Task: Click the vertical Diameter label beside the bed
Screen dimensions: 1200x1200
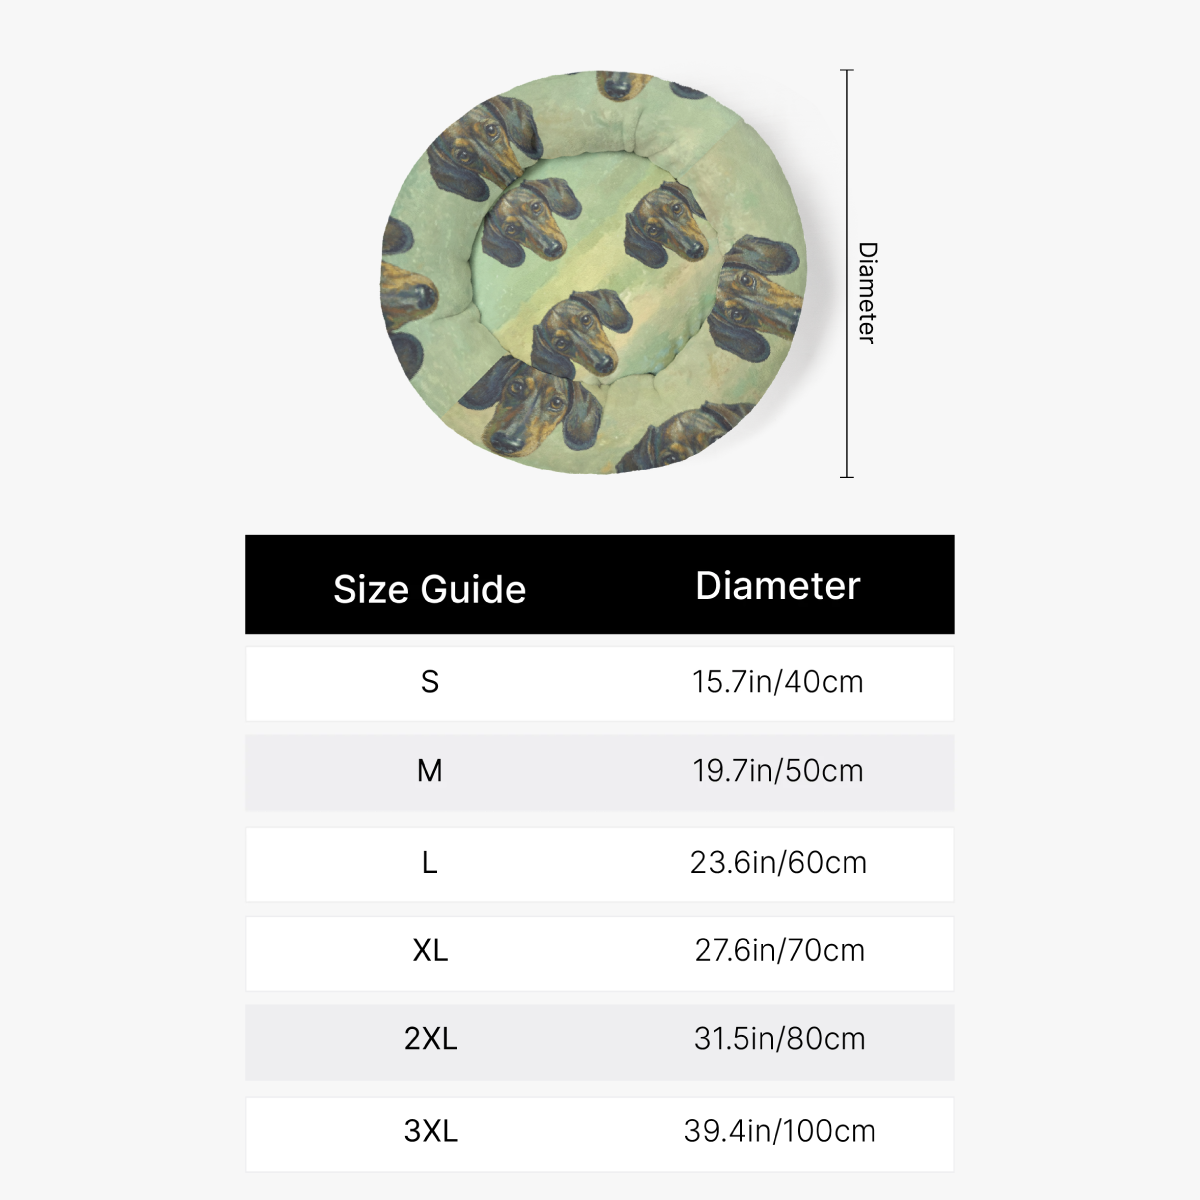Action: pos(867,292)
